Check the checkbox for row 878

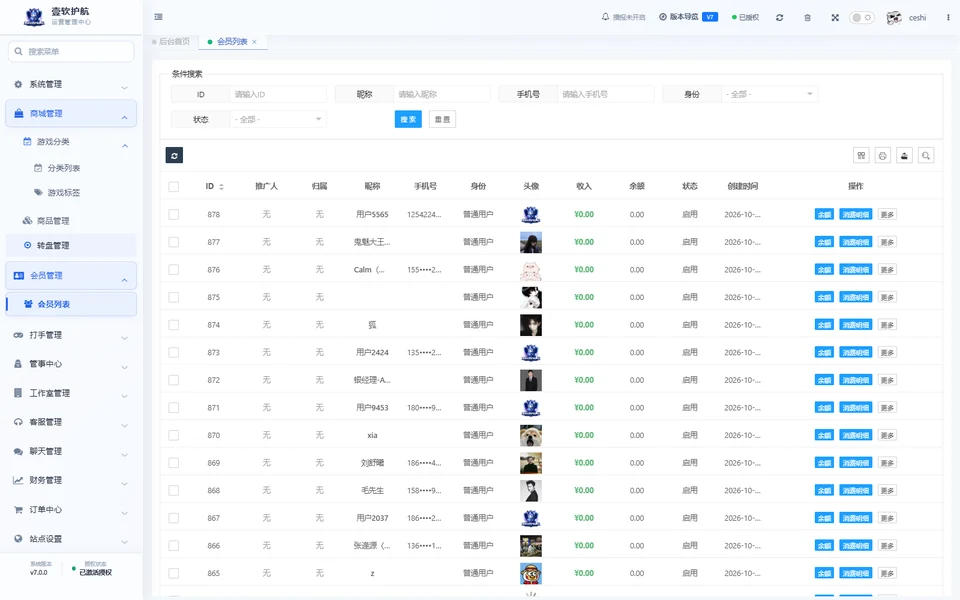click(x=174, y=214)
